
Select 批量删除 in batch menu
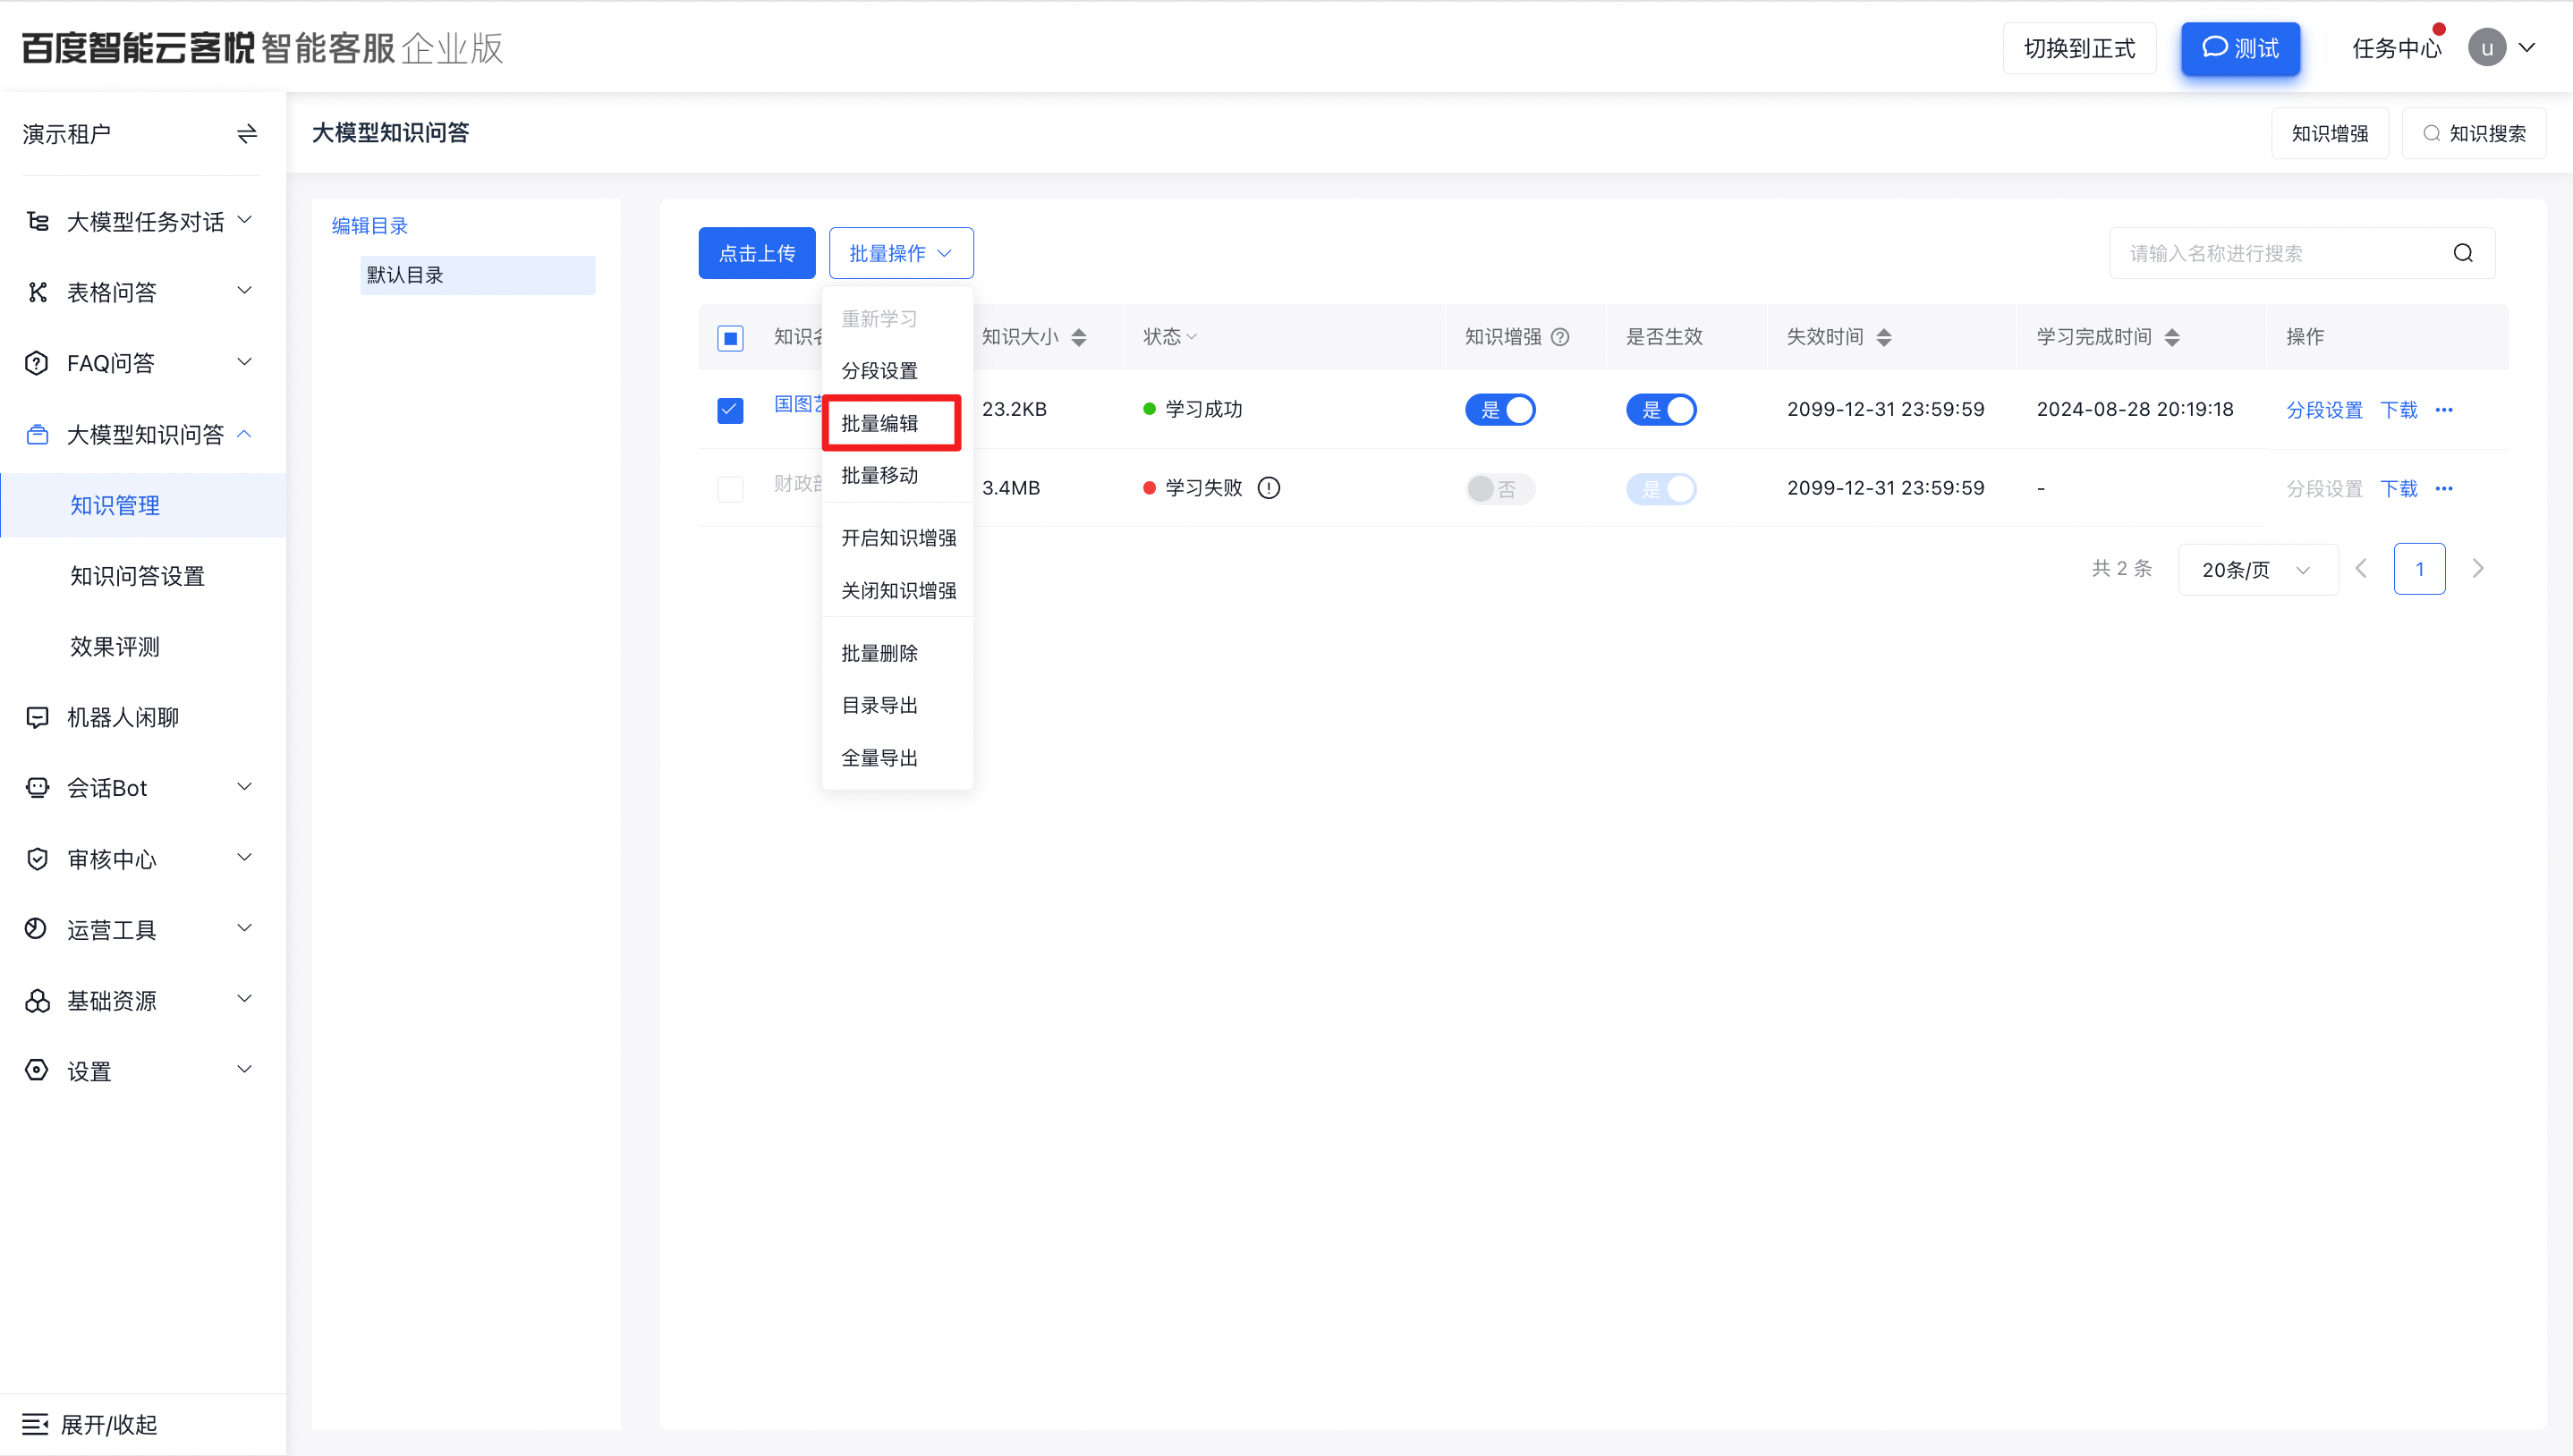[897, 653]
